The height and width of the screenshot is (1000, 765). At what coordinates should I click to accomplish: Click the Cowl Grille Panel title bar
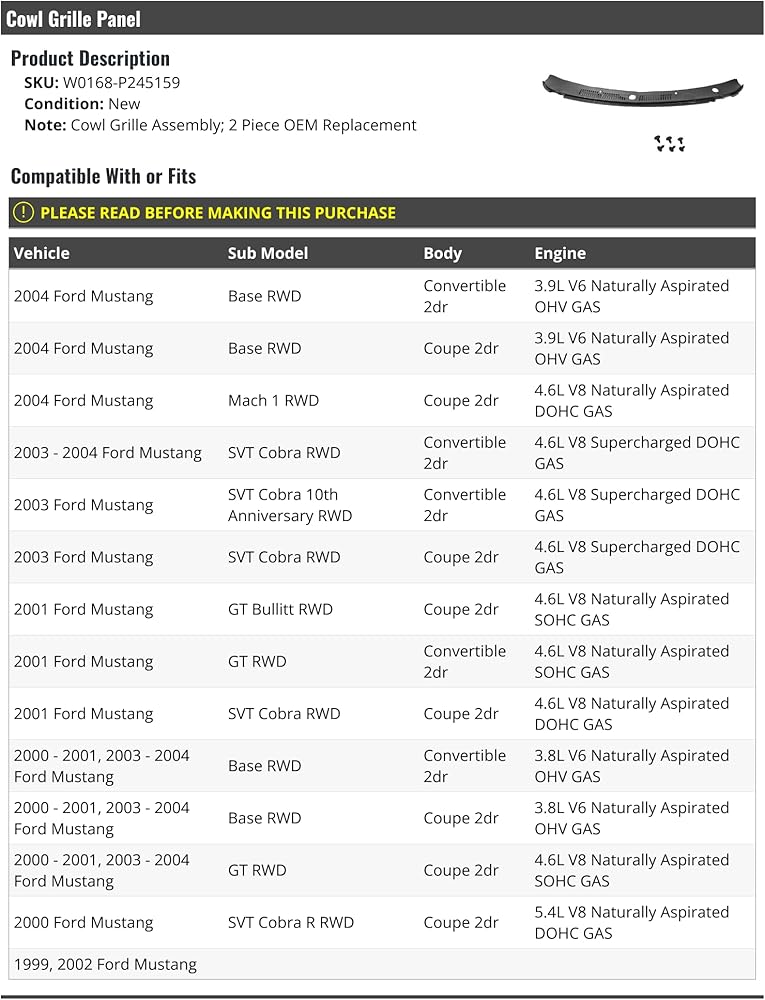click(382, 18)
